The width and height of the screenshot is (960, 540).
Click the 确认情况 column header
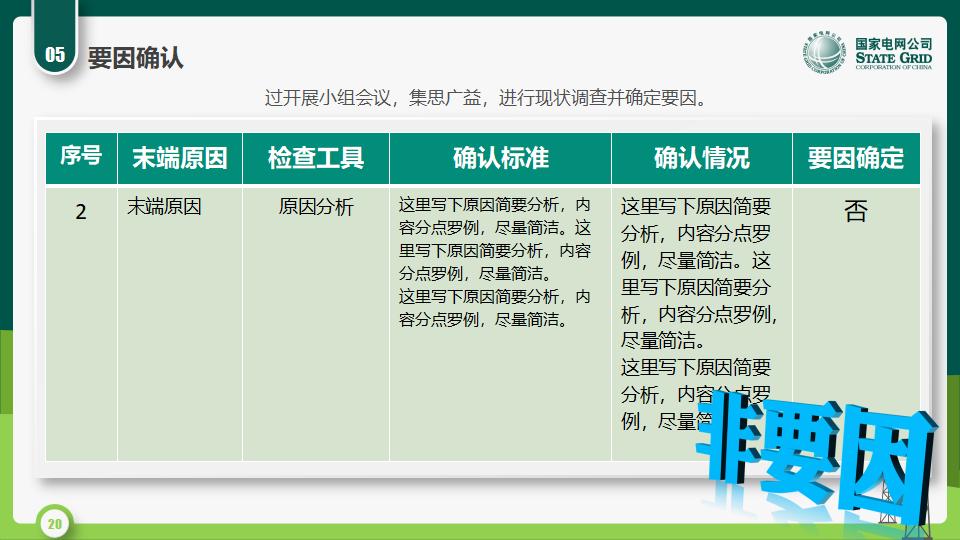(x=702, y=158)
